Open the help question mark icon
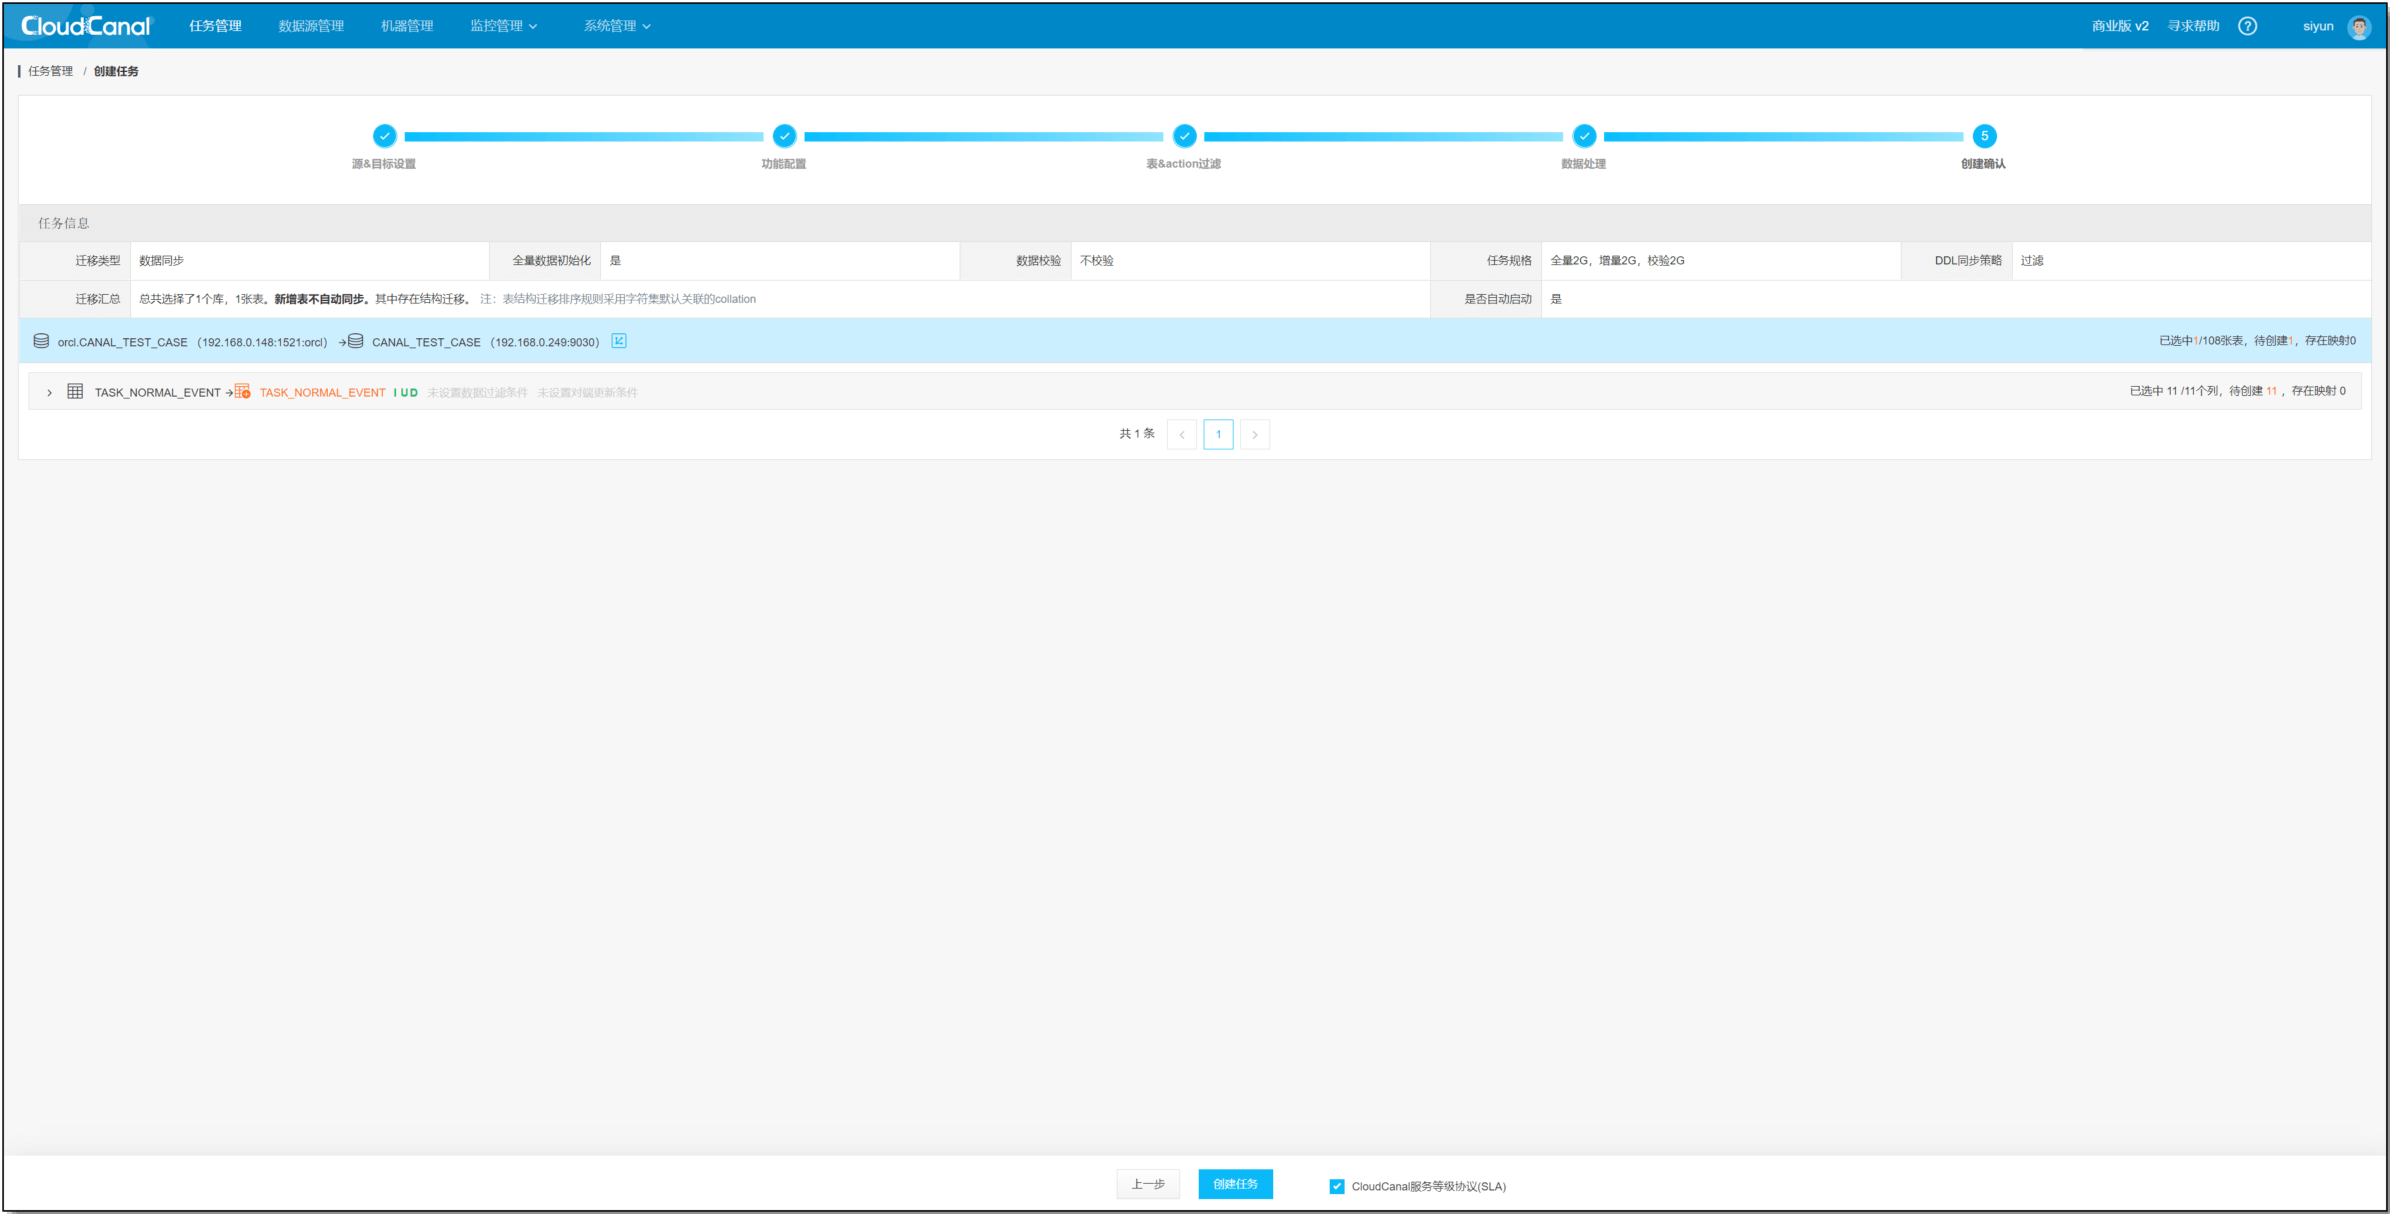The height and width of the screenshot is (1214, 2390). (x=2247, y=26)
